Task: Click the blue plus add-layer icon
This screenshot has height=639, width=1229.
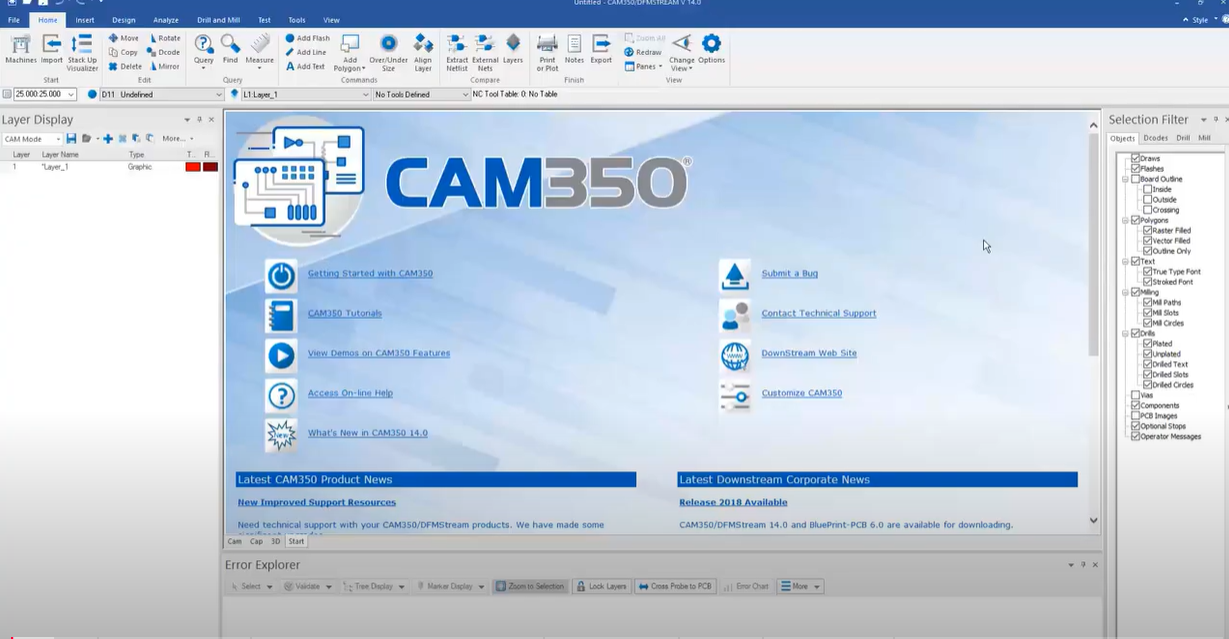Action: tap(108, 138)
